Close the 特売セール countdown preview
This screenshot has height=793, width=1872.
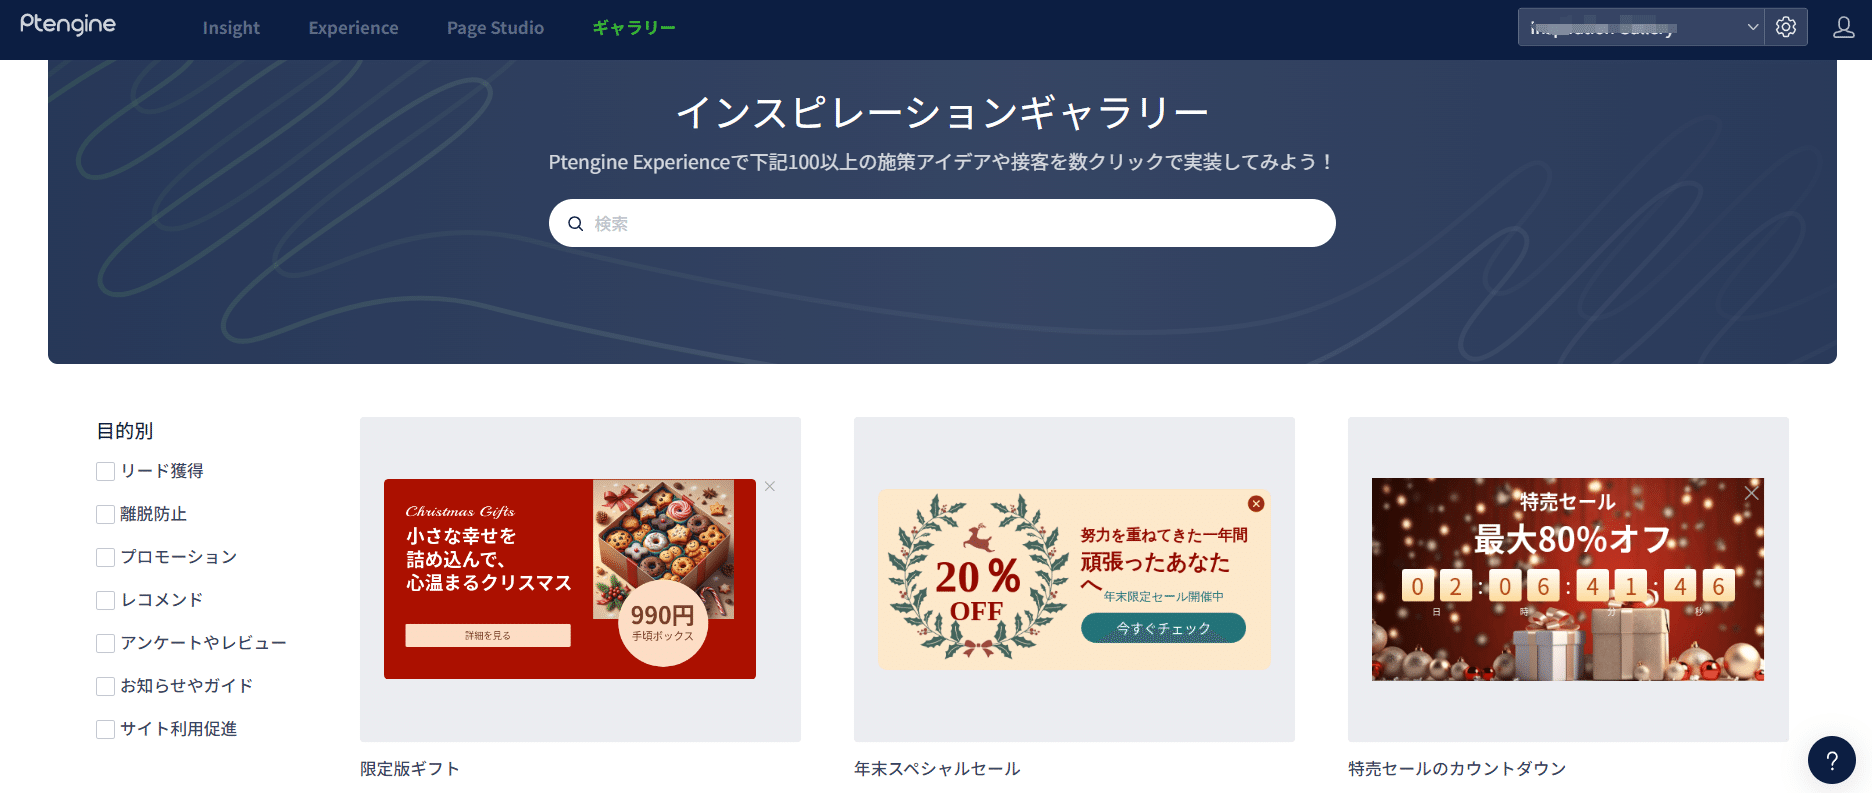[1751, 493]
